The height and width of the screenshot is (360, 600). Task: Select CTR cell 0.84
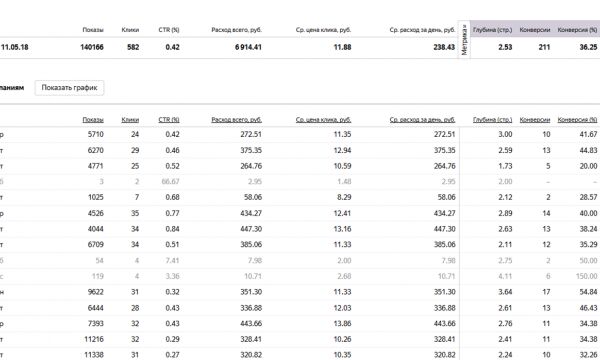point(173,229)
